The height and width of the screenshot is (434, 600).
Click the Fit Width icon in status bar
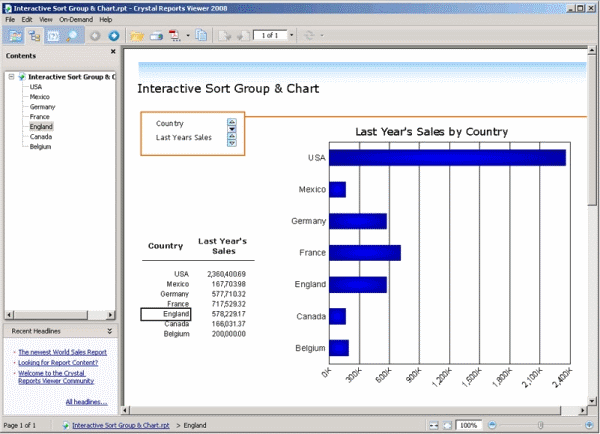pos(434,425)
